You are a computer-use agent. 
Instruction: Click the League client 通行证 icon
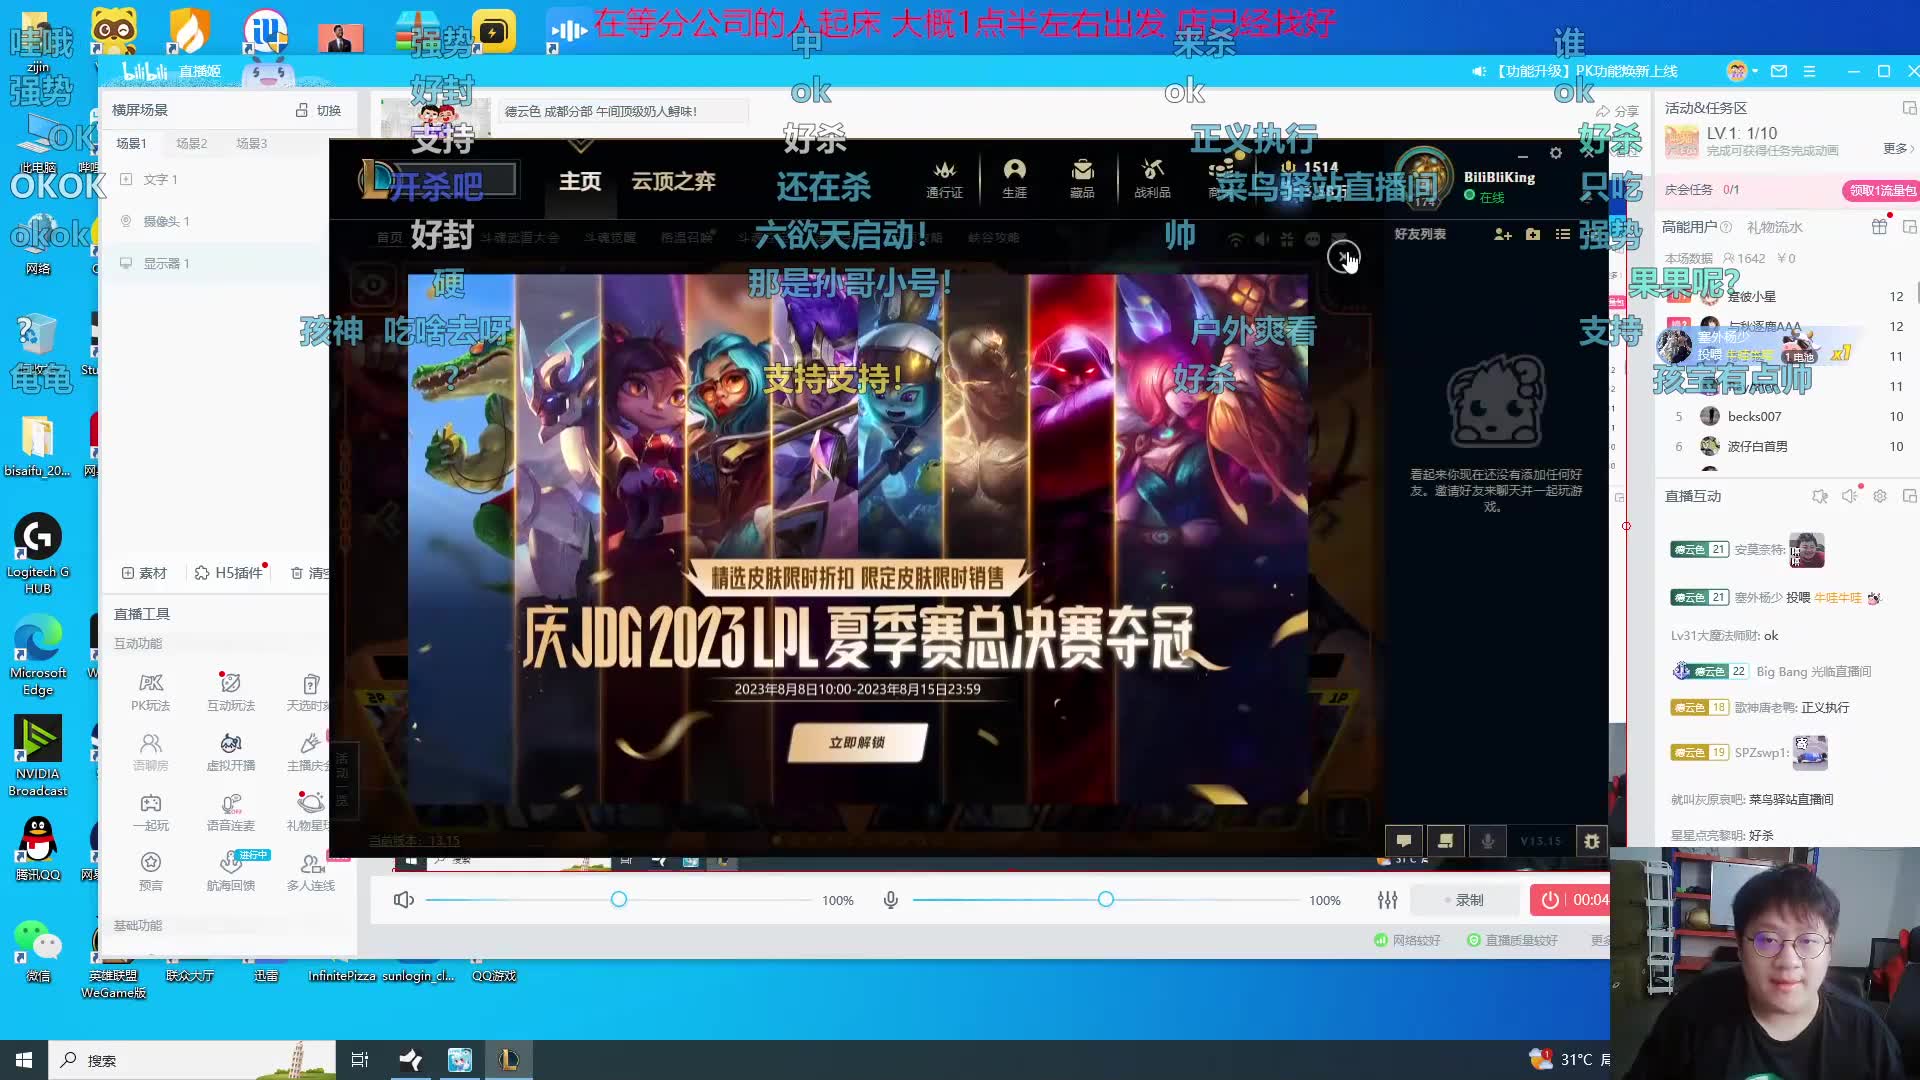[x=944, y=180]
